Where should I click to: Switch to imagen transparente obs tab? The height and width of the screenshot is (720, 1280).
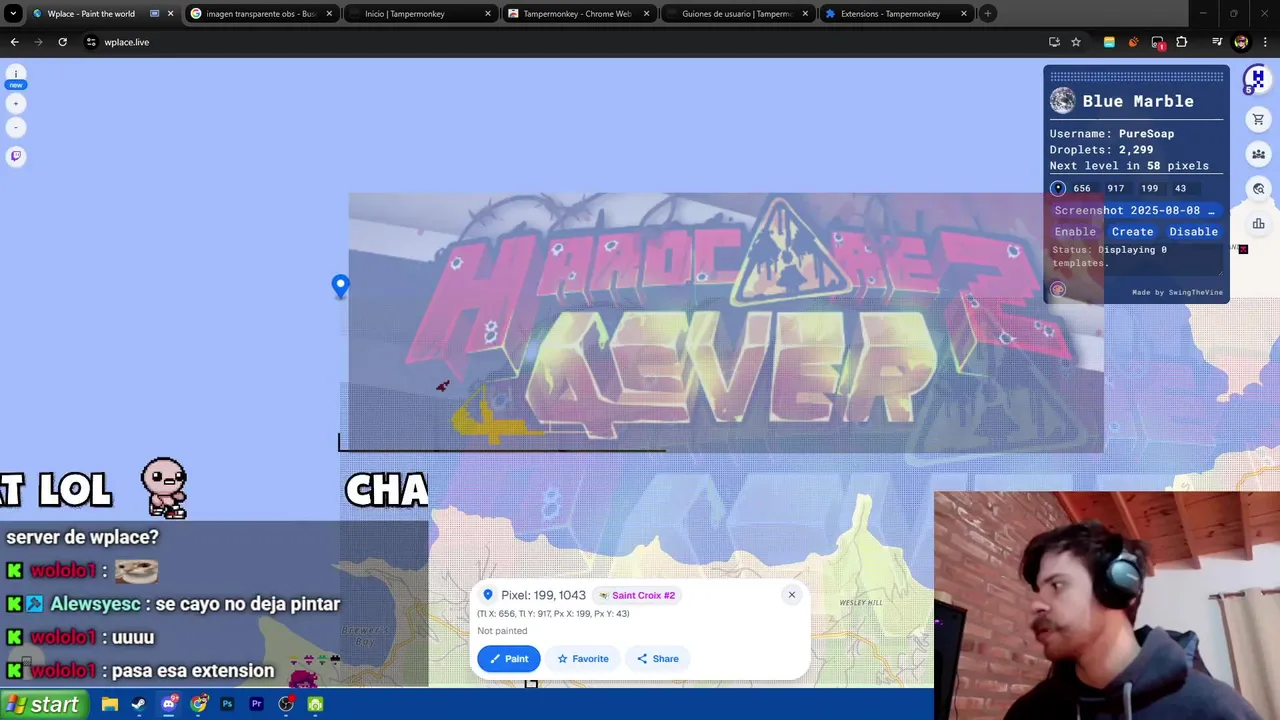[x=260, y=14]
